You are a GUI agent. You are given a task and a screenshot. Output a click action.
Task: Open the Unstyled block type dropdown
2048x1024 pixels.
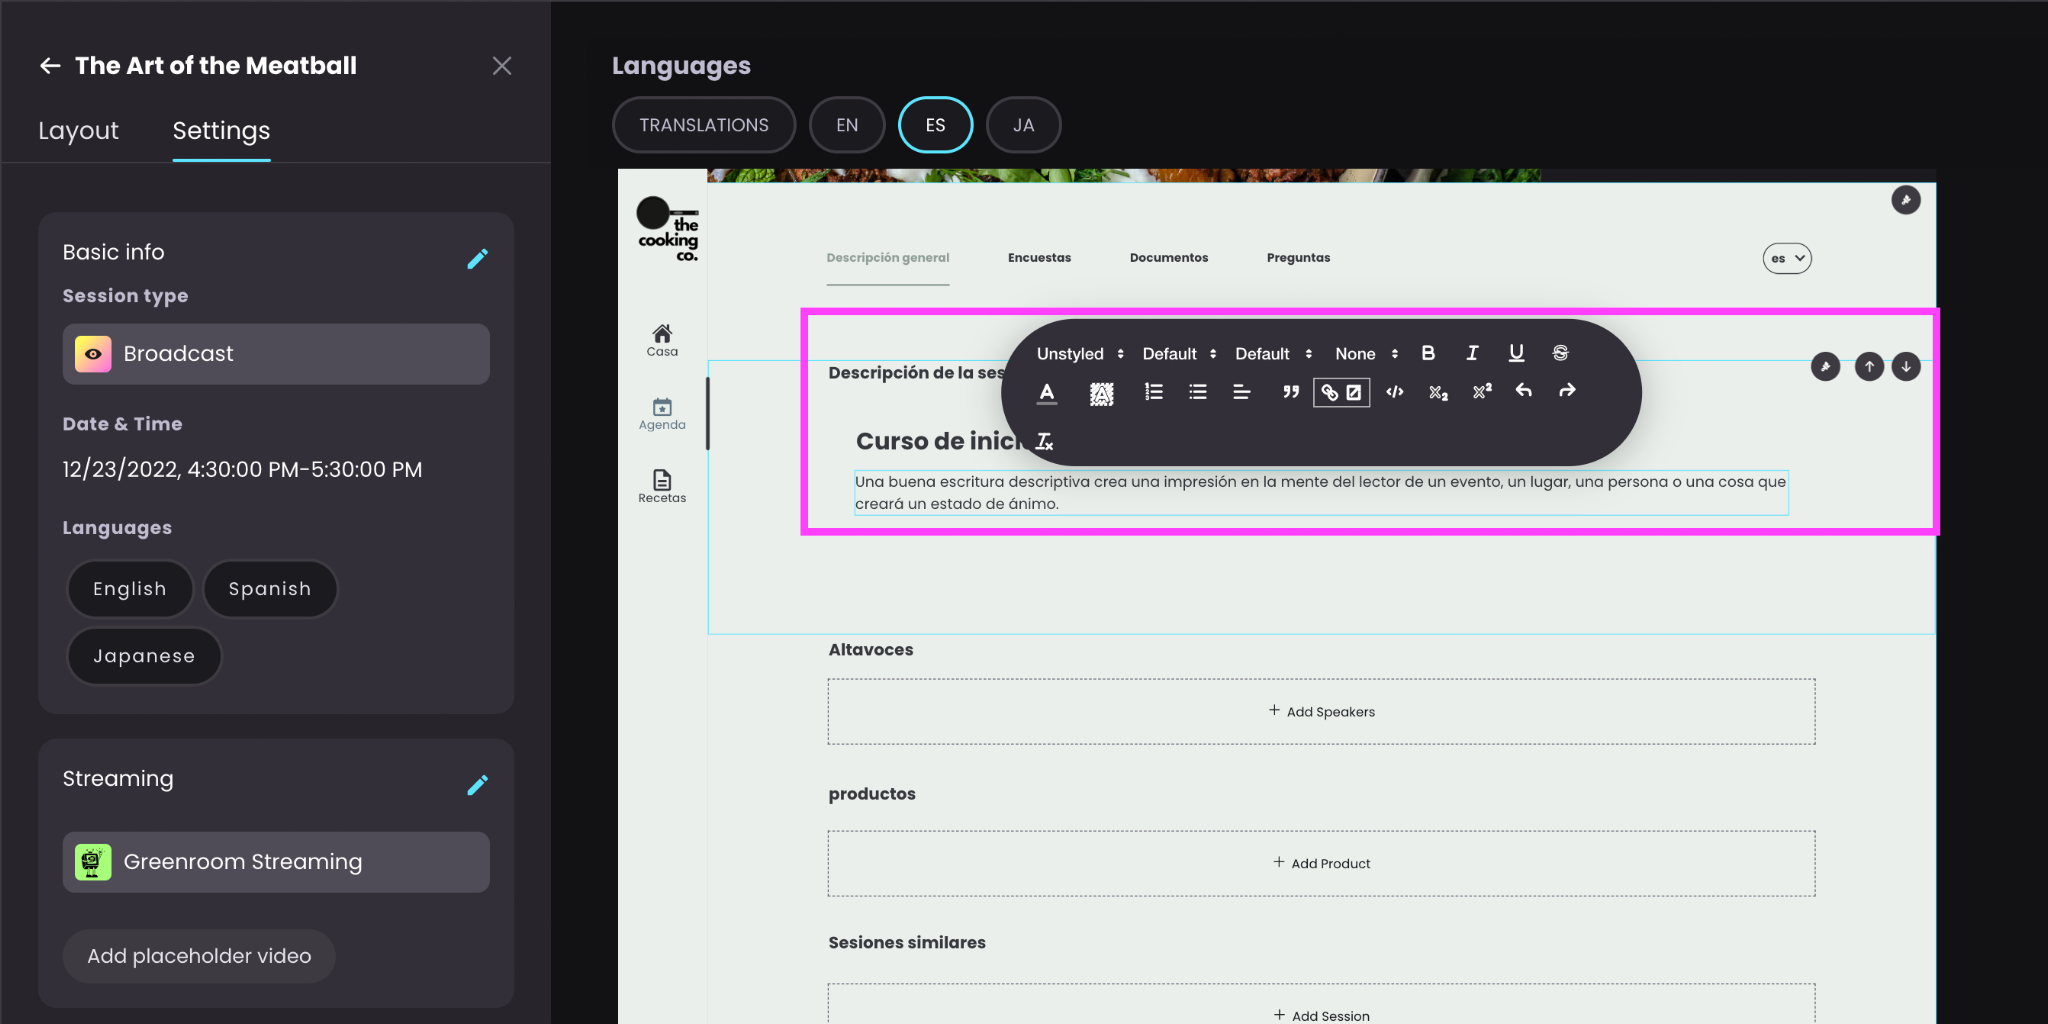pos(1080,354)
